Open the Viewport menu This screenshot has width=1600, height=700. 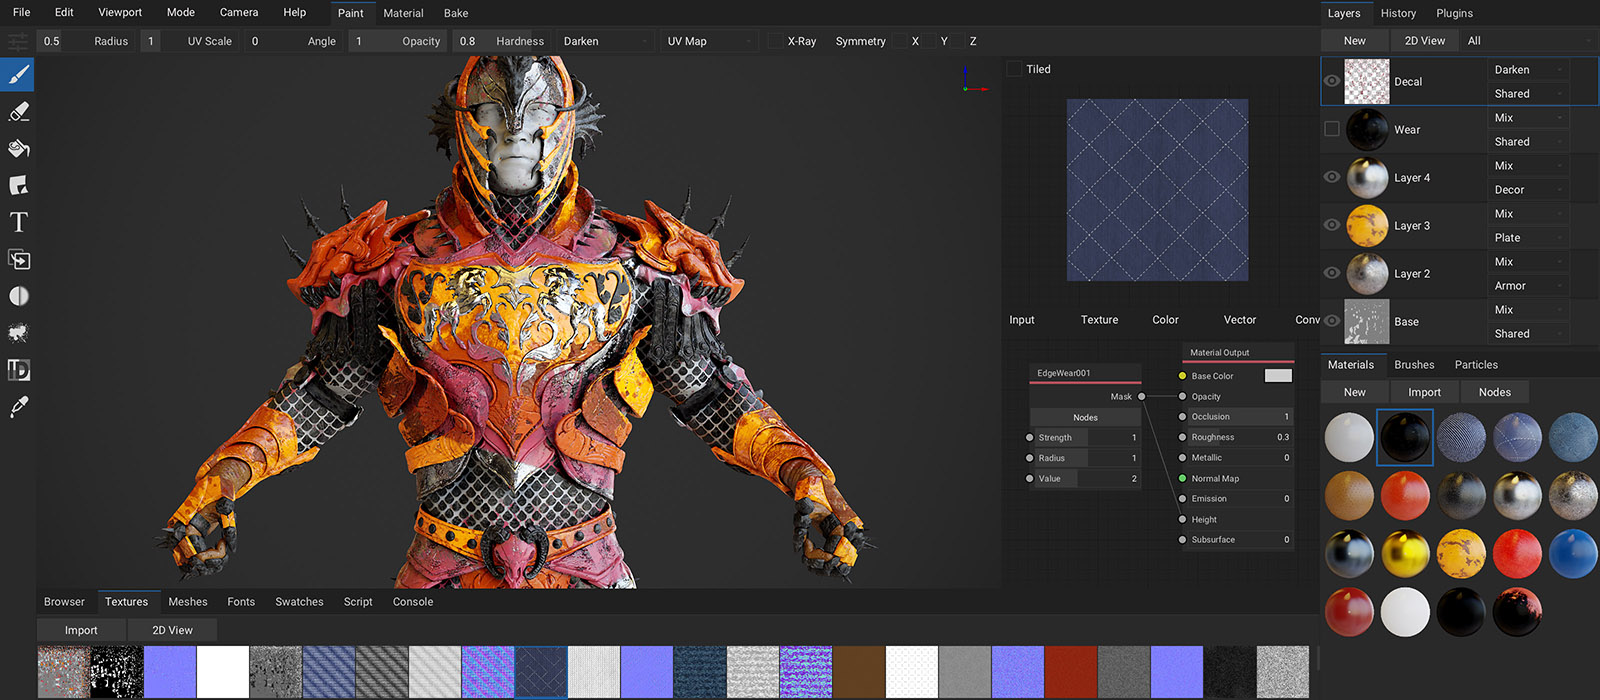pyautogui.click(x=120, y=13)
